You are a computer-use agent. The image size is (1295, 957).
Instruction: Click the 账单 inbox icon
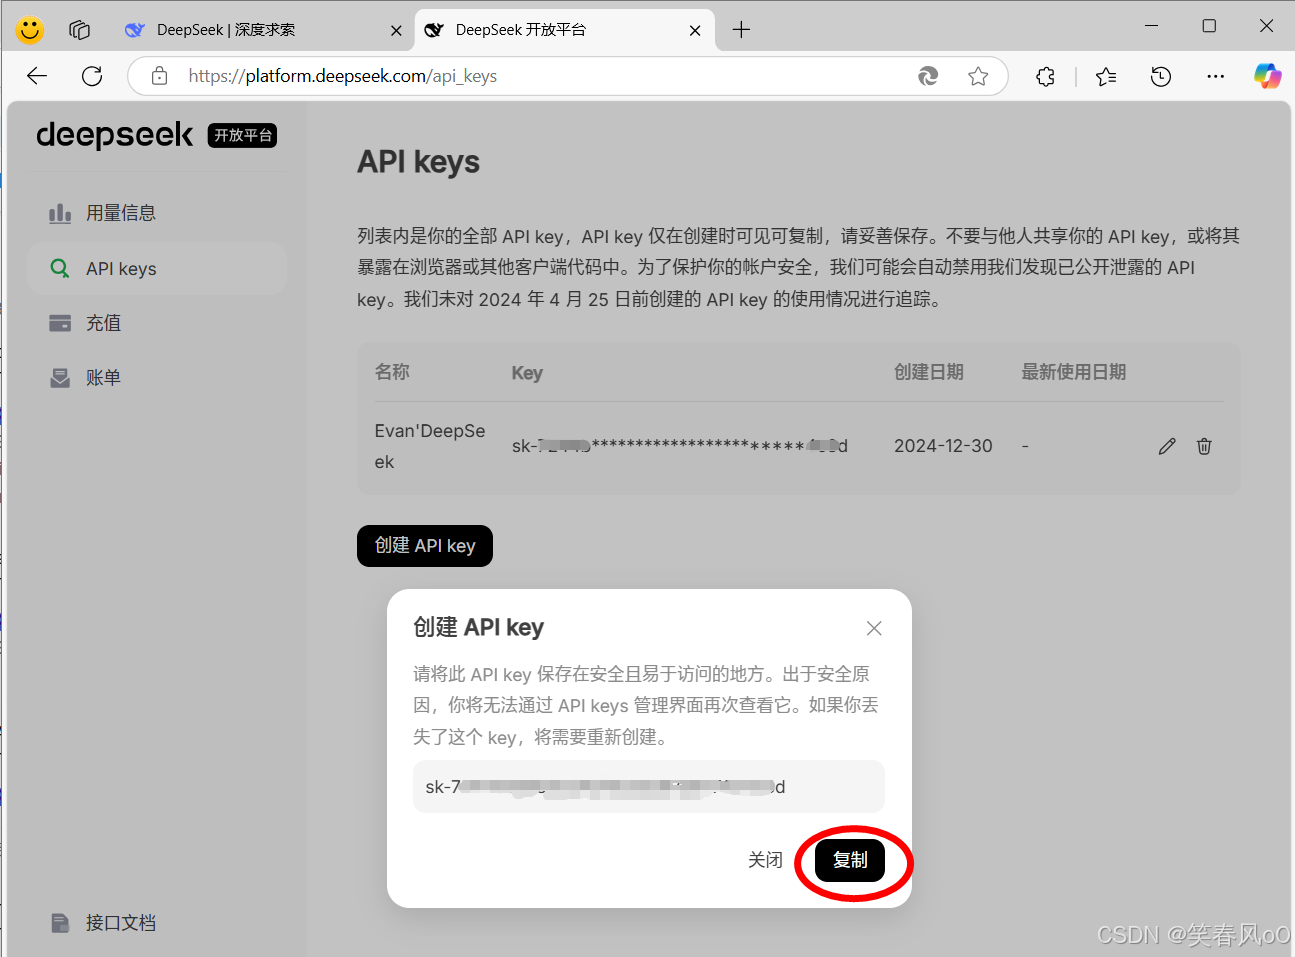pos(60,378)
